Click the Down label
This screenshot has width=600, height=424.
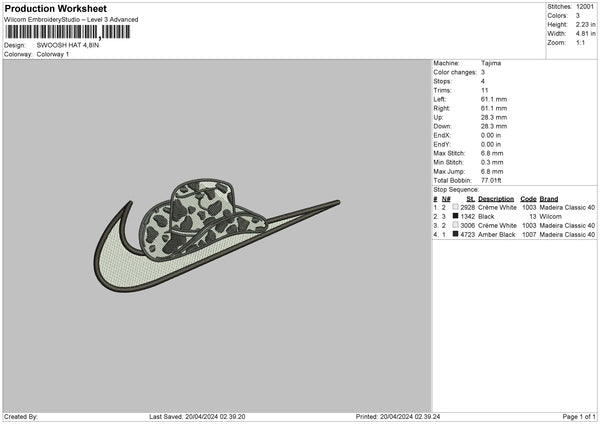(442, 126)
